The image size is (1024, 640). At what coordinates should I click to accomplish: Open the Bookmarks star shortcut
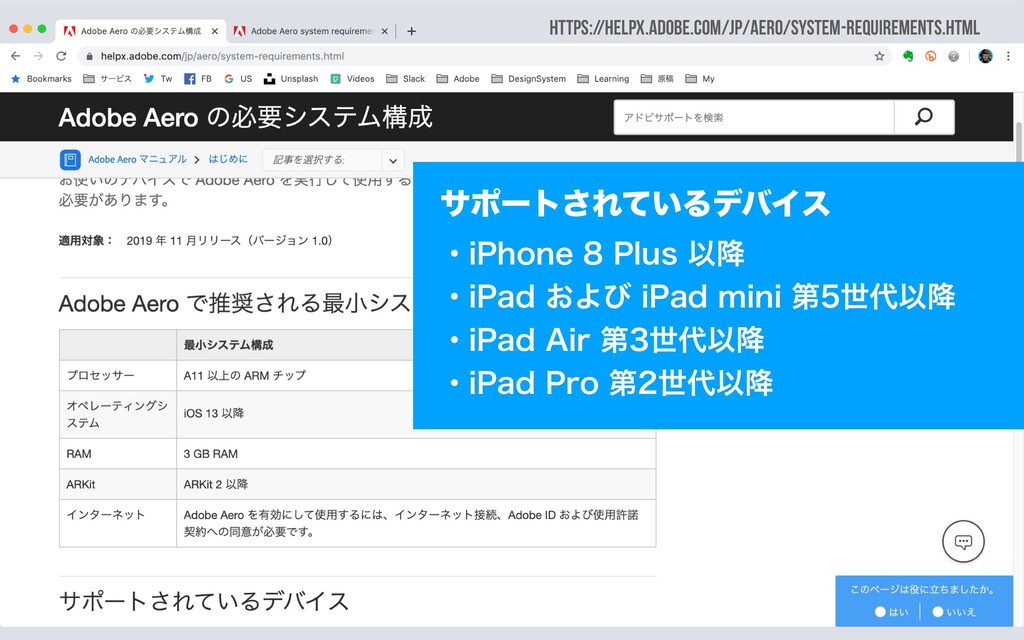41,79
